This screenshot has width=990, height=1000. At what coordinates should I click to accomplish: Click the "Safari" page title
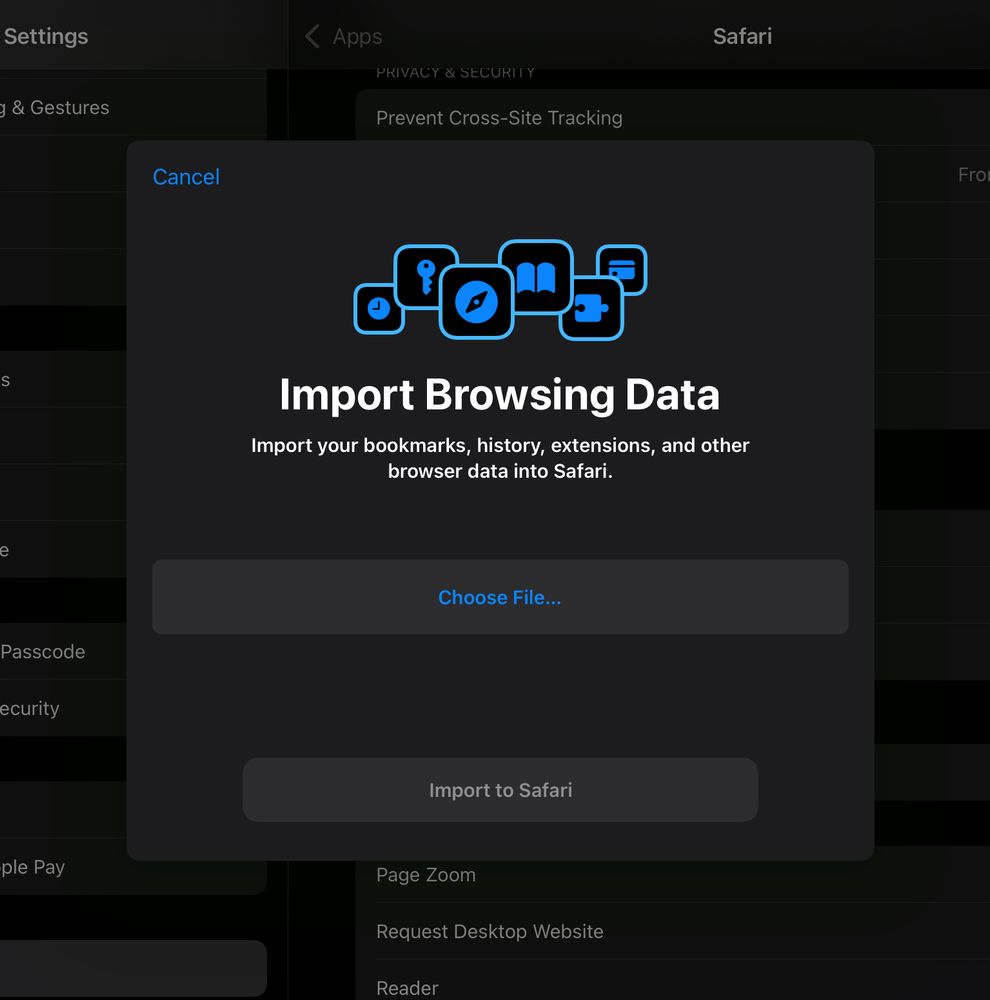[x=742, y=36]
